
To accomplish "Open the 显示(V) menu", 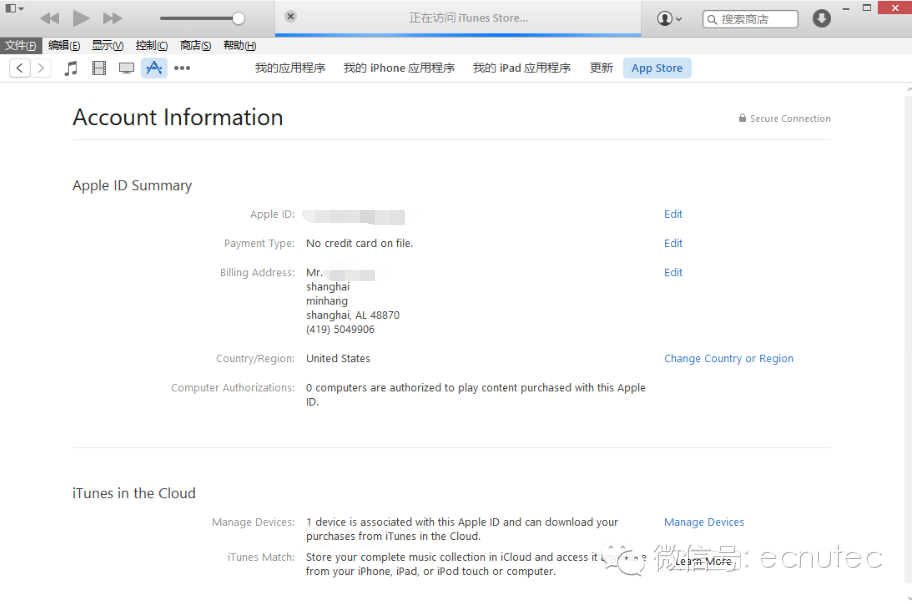I will 108,45.
